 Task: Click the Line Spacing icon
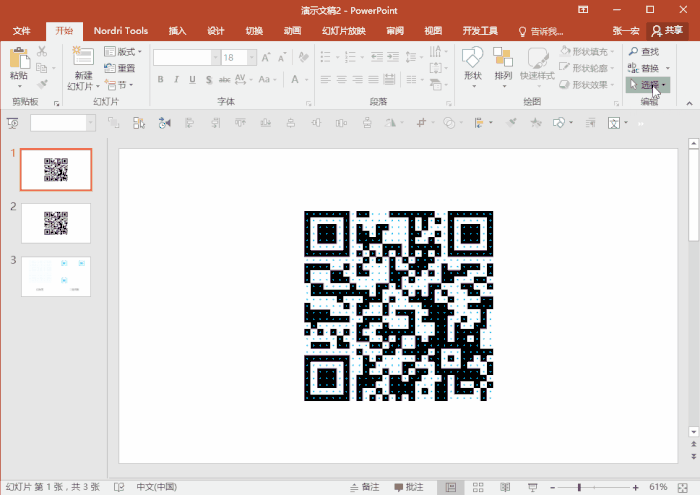click(x=411, y=57)
